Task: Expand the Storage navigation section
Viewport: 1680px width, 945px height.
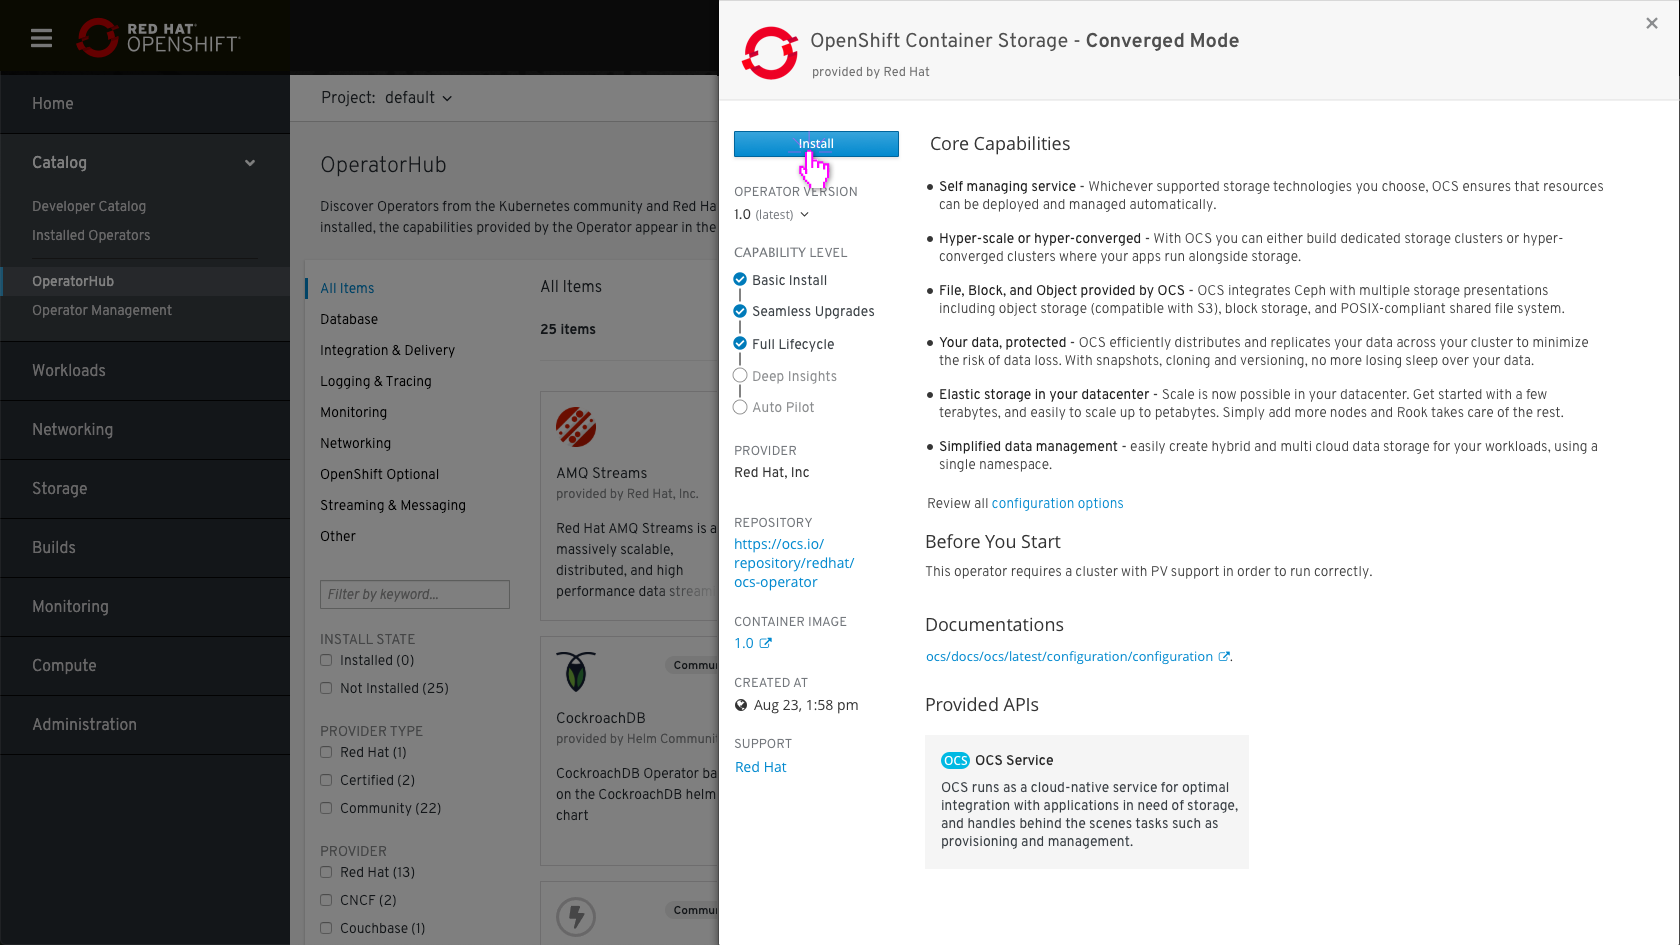Action: click(145, 489)
